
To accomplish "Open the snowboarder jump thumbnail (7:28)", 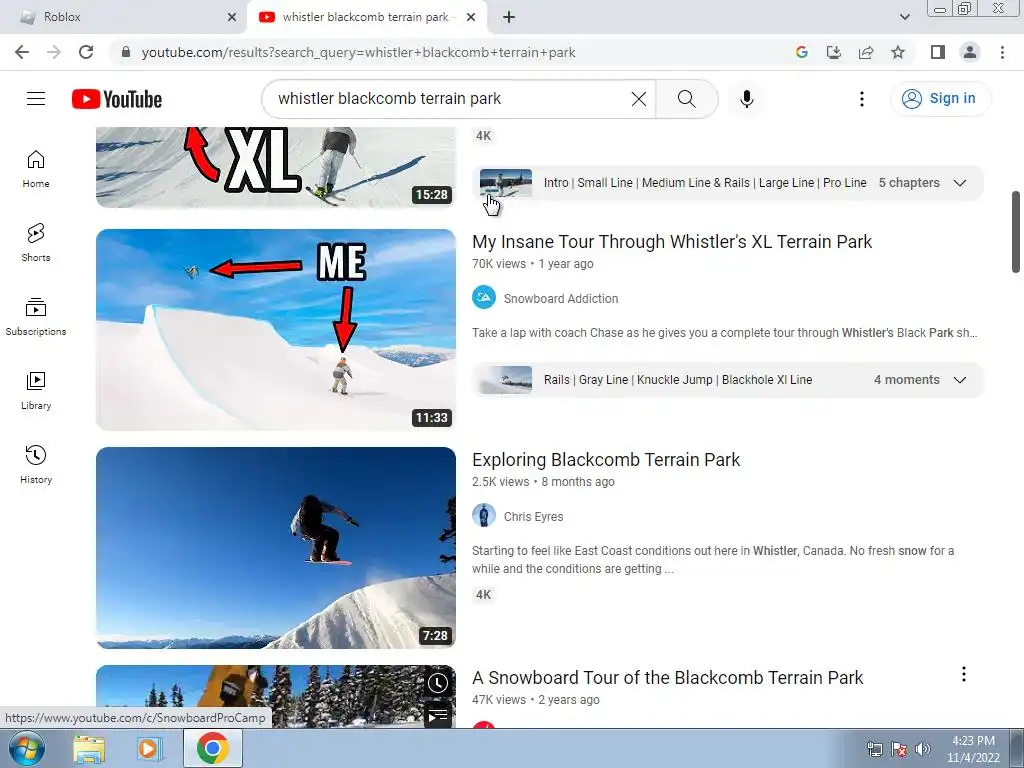I will pyautogui.click(x=276, y=548).
